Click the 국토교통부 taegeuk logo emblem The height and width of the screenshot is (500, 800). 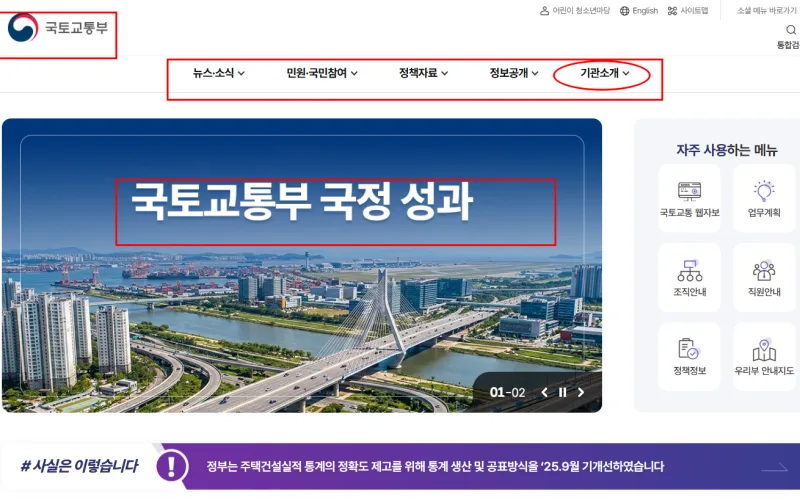pyautogui.click(x=23, y=28)
